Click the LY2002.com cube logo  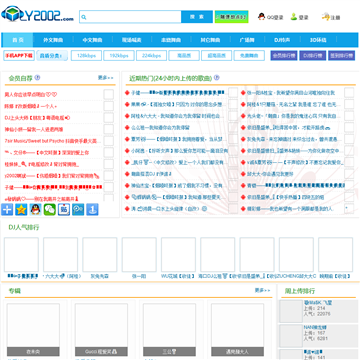[x=37, y=14]
